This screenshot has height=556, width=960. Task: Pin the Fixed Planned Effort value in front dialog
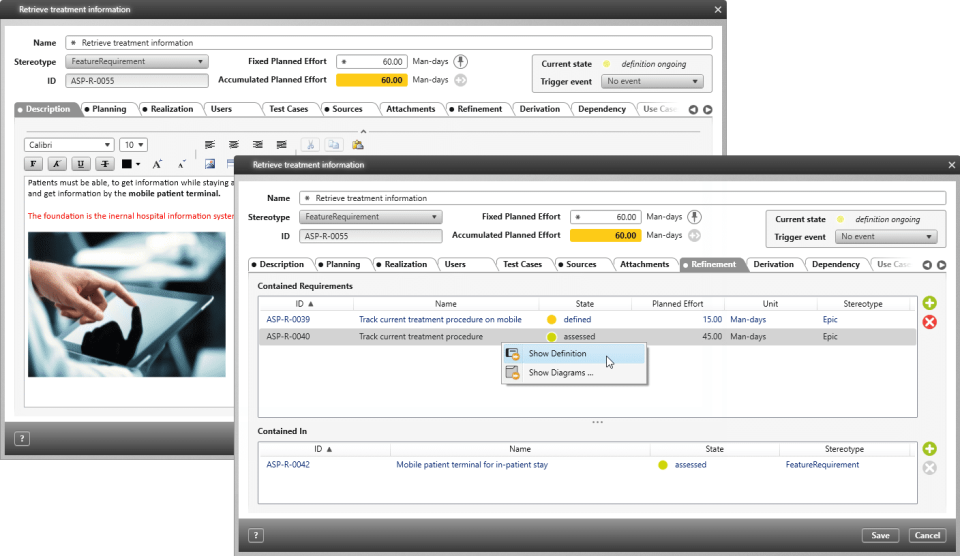tap(694, 217)
